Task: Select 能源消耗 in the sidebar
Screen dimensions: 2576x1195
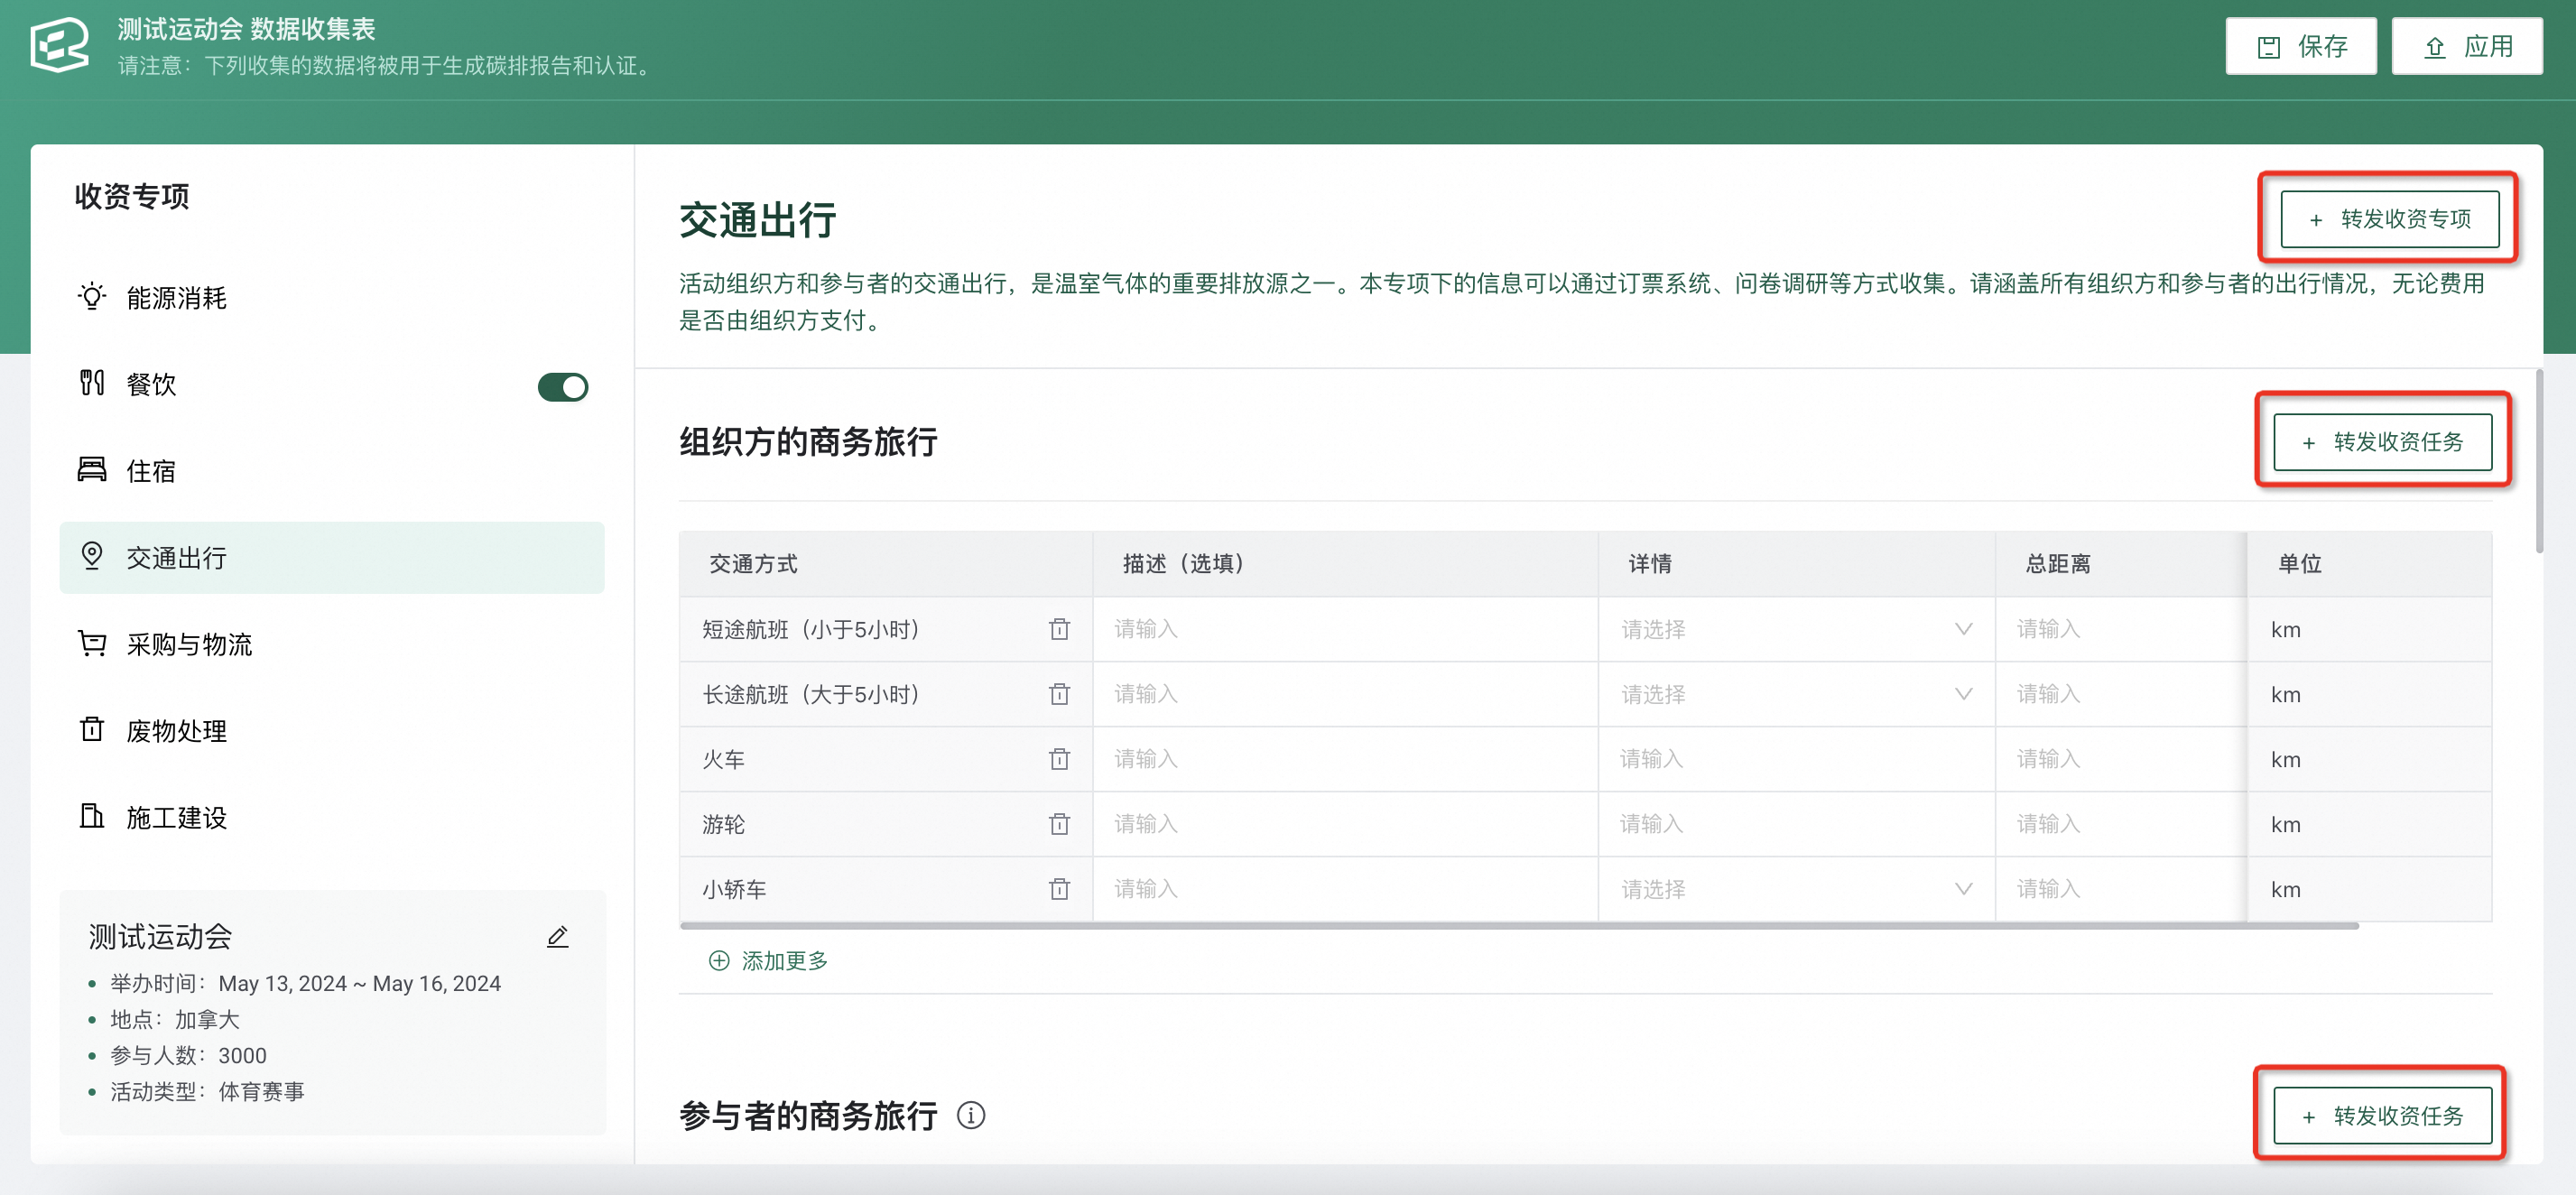Action: [x=177, y=298]
